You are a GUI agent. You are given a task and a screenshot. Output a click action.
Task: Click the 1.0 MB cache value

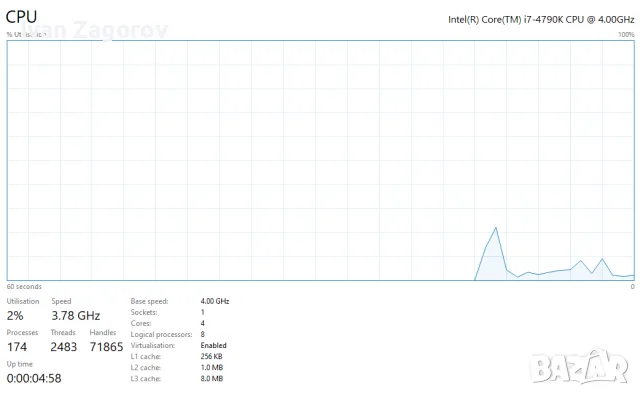[x=212, y=367]
